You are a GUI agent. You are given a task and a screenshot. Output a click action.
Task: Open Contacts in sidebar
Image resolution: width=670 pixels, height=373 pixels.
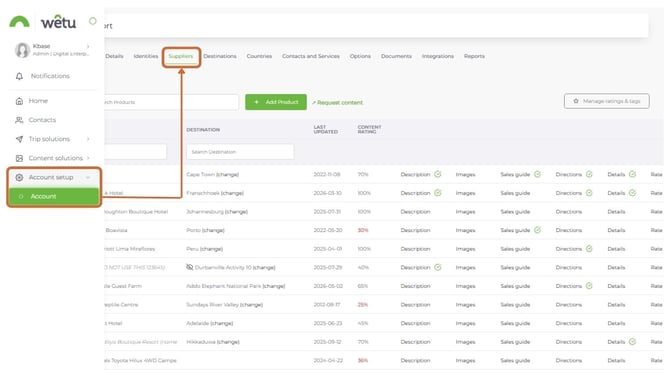coord(42,120)
